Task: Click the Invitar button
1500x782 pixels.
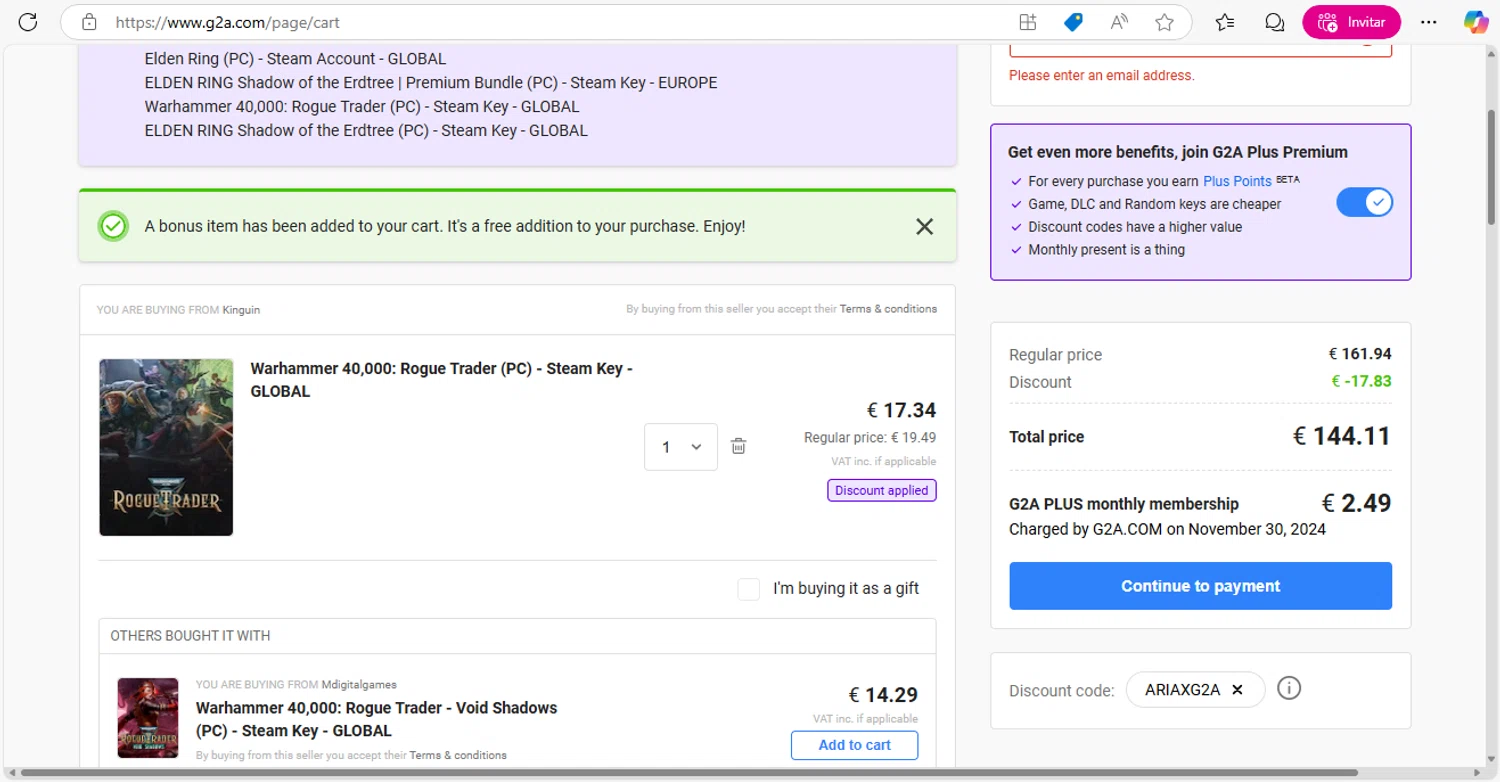Action: pyautogui.click(x=1351, y=22)
